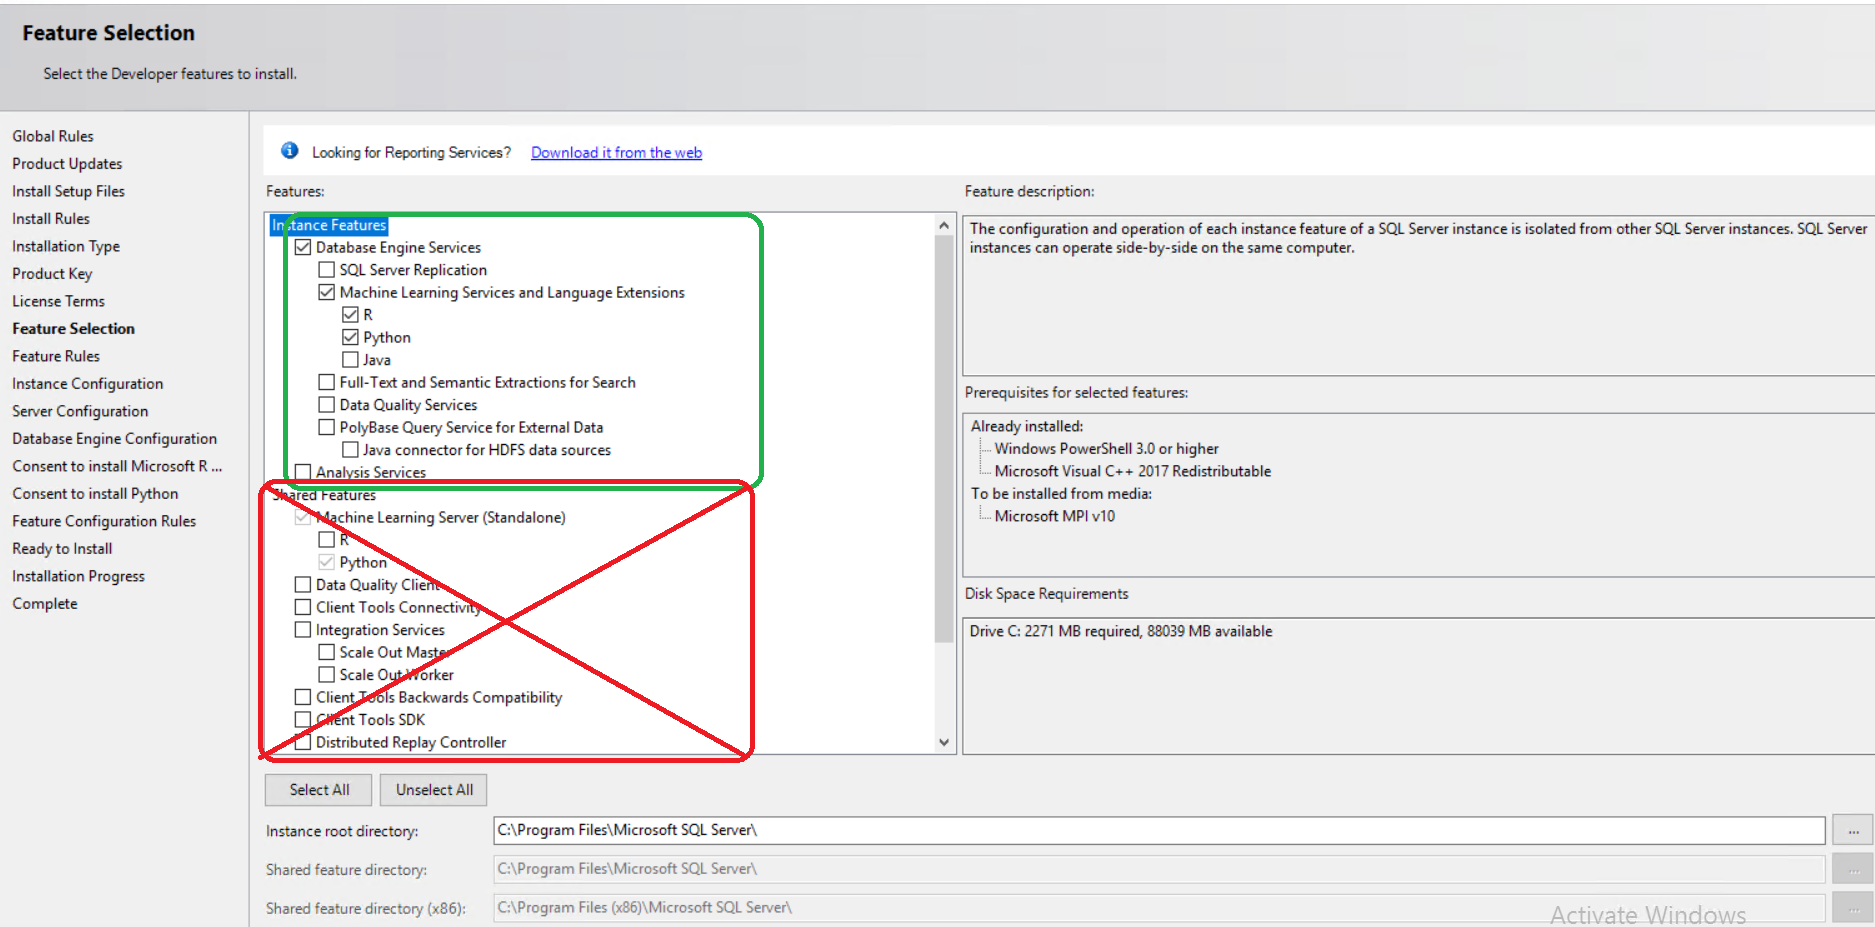
Task: Click the features list scroll up arrow
Action: 943,225
